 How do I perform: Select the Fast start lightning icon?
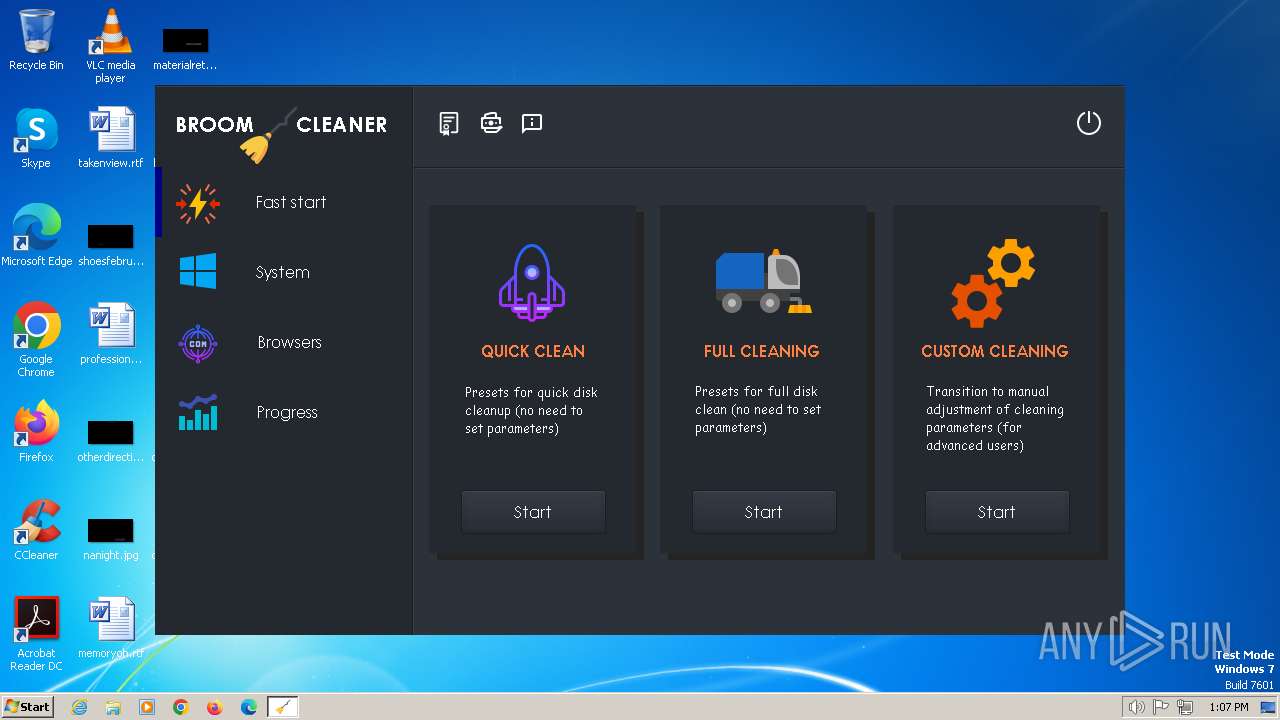(x=198, y=202)
